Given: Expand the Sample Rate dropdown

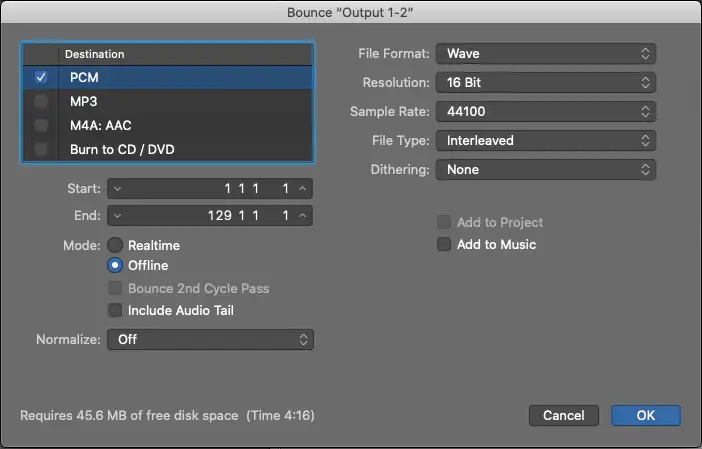Looking at the screenshot, I should (x=545, y=111).
